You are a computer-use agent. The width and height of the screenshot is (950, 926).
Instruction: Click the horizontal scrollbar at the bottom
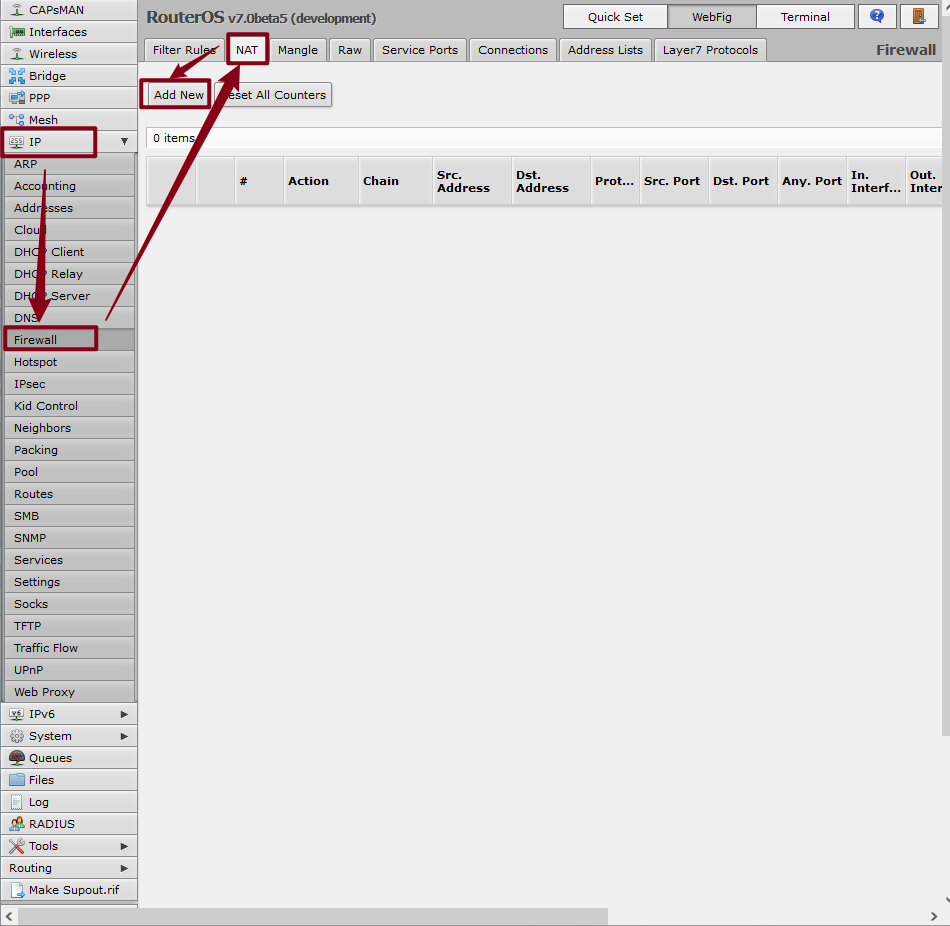312,916
